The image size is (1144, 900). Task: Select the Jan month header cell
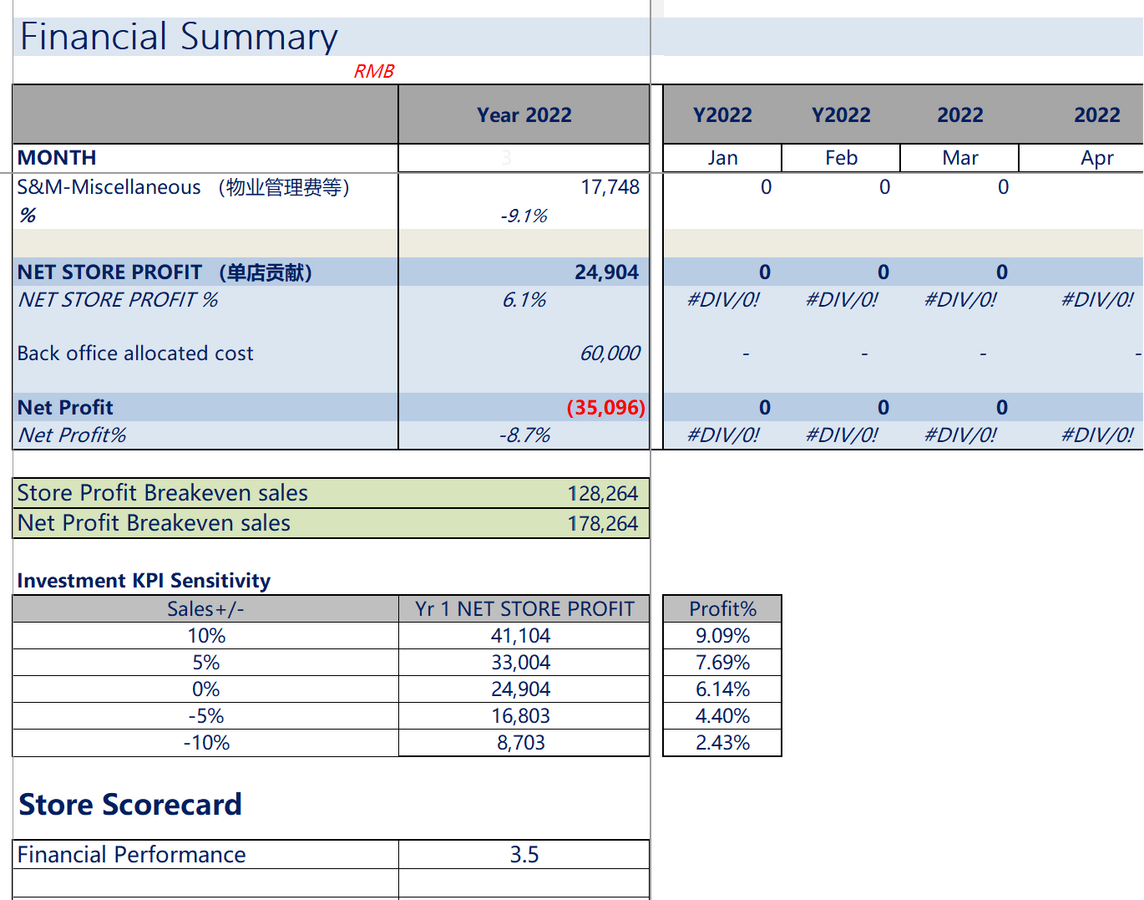pyautogui.click(x=722, y=158)
